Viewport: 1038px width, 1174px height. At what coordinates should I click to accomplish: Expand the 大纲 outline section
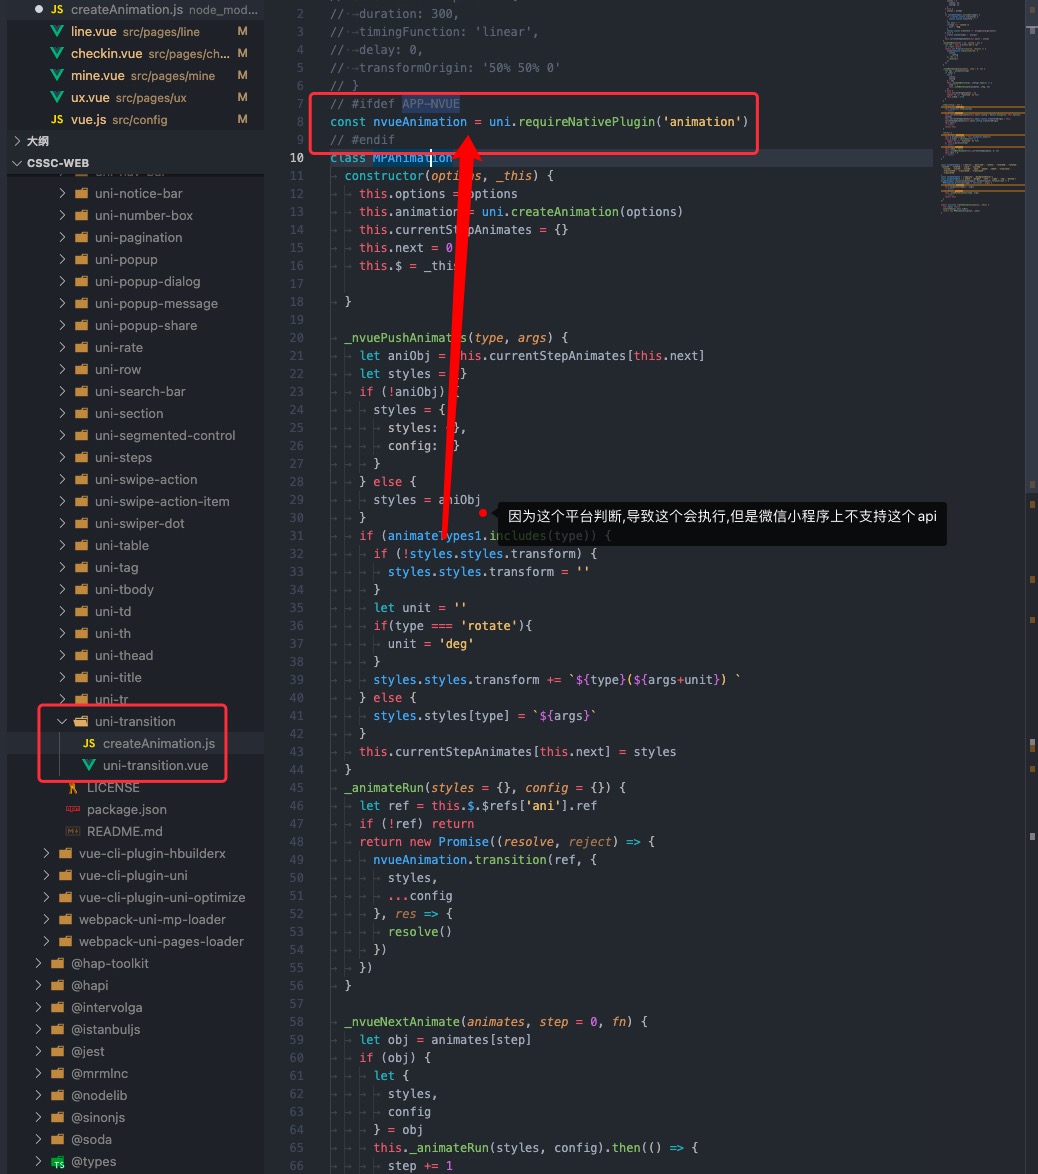16,141
